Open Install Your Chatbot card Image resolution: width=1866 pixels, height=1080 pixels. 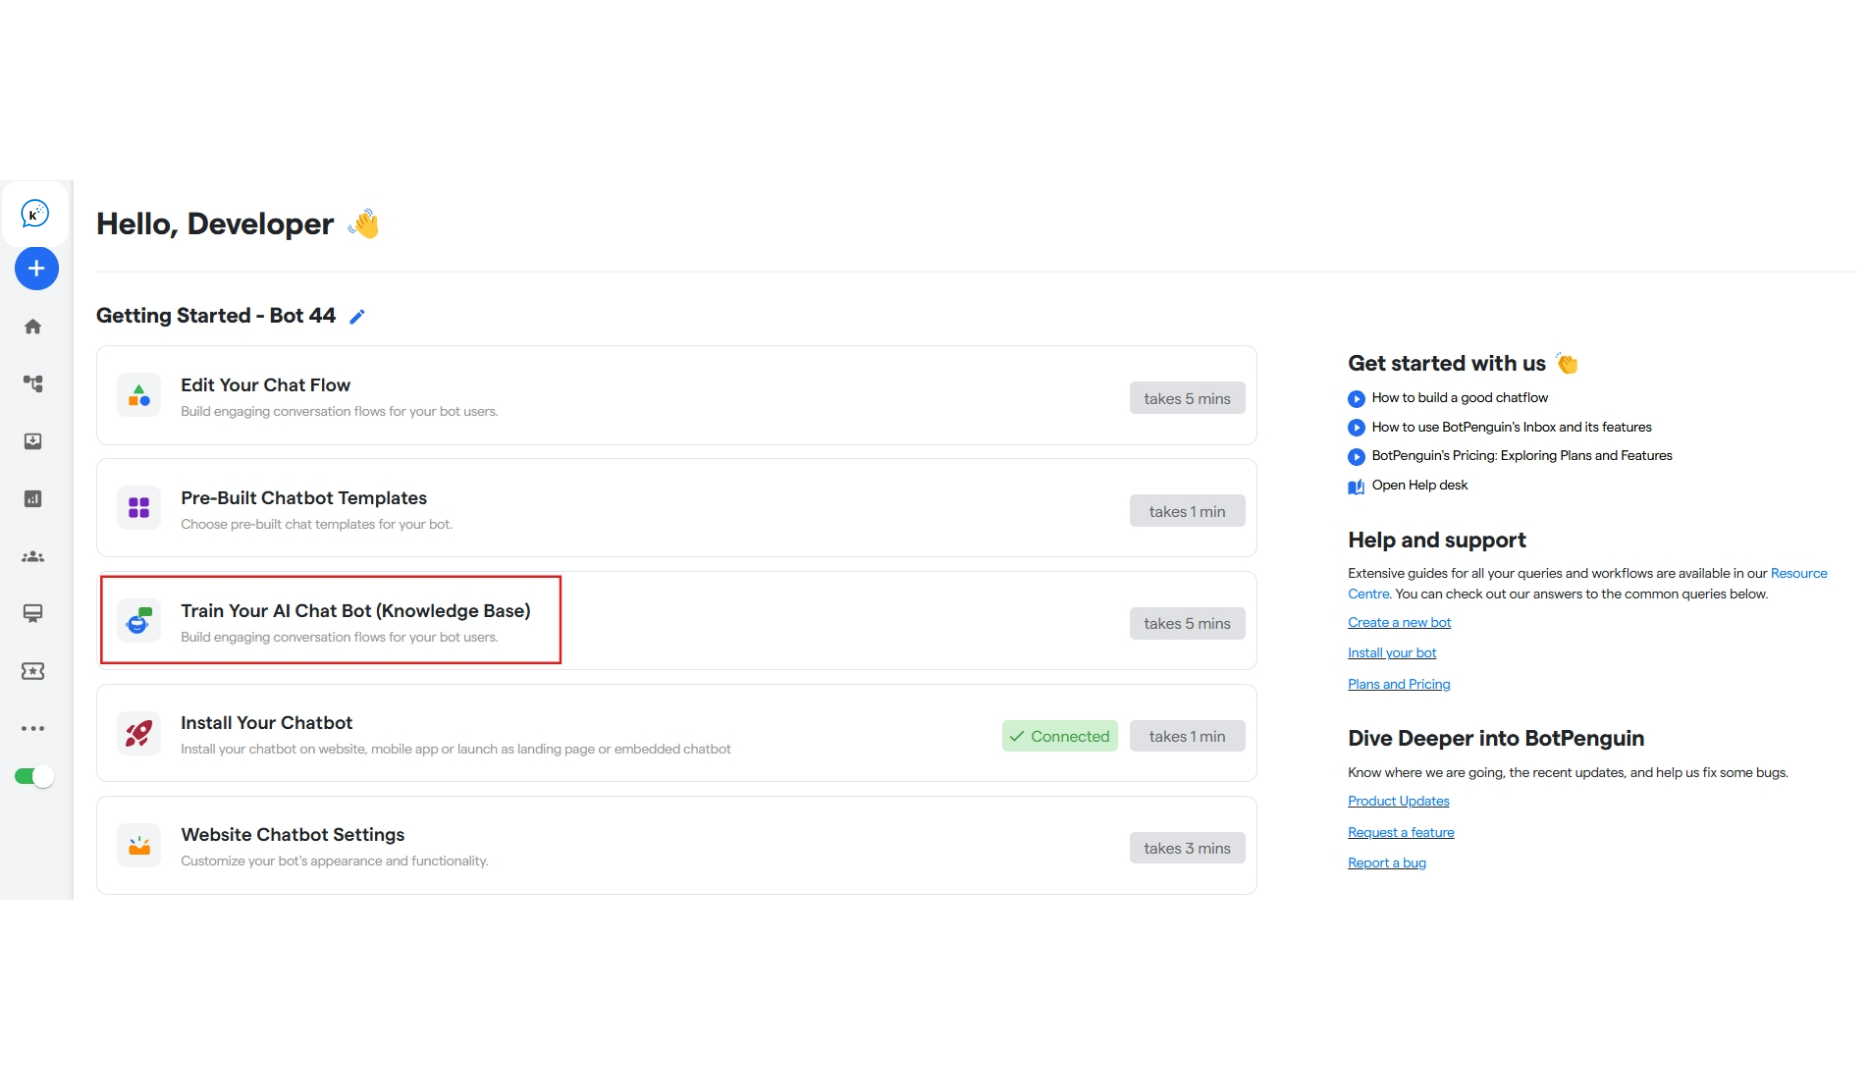[676, 734]
